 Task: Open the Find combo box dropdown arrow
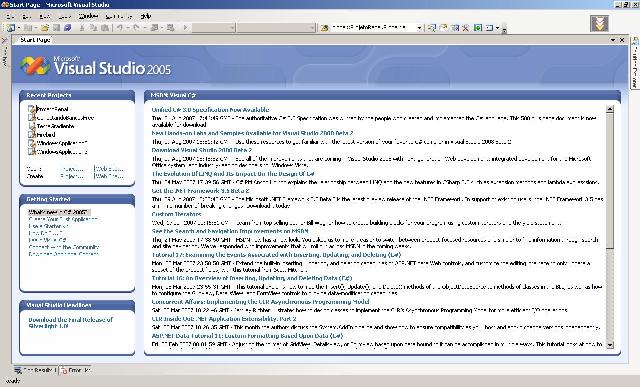pos(419,28)
